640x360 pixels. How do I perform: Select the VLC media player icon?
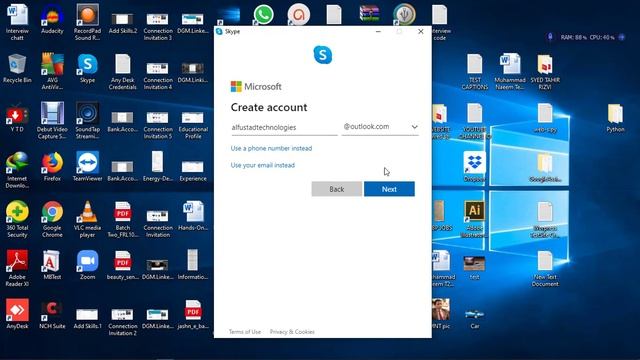pos(87,219)
